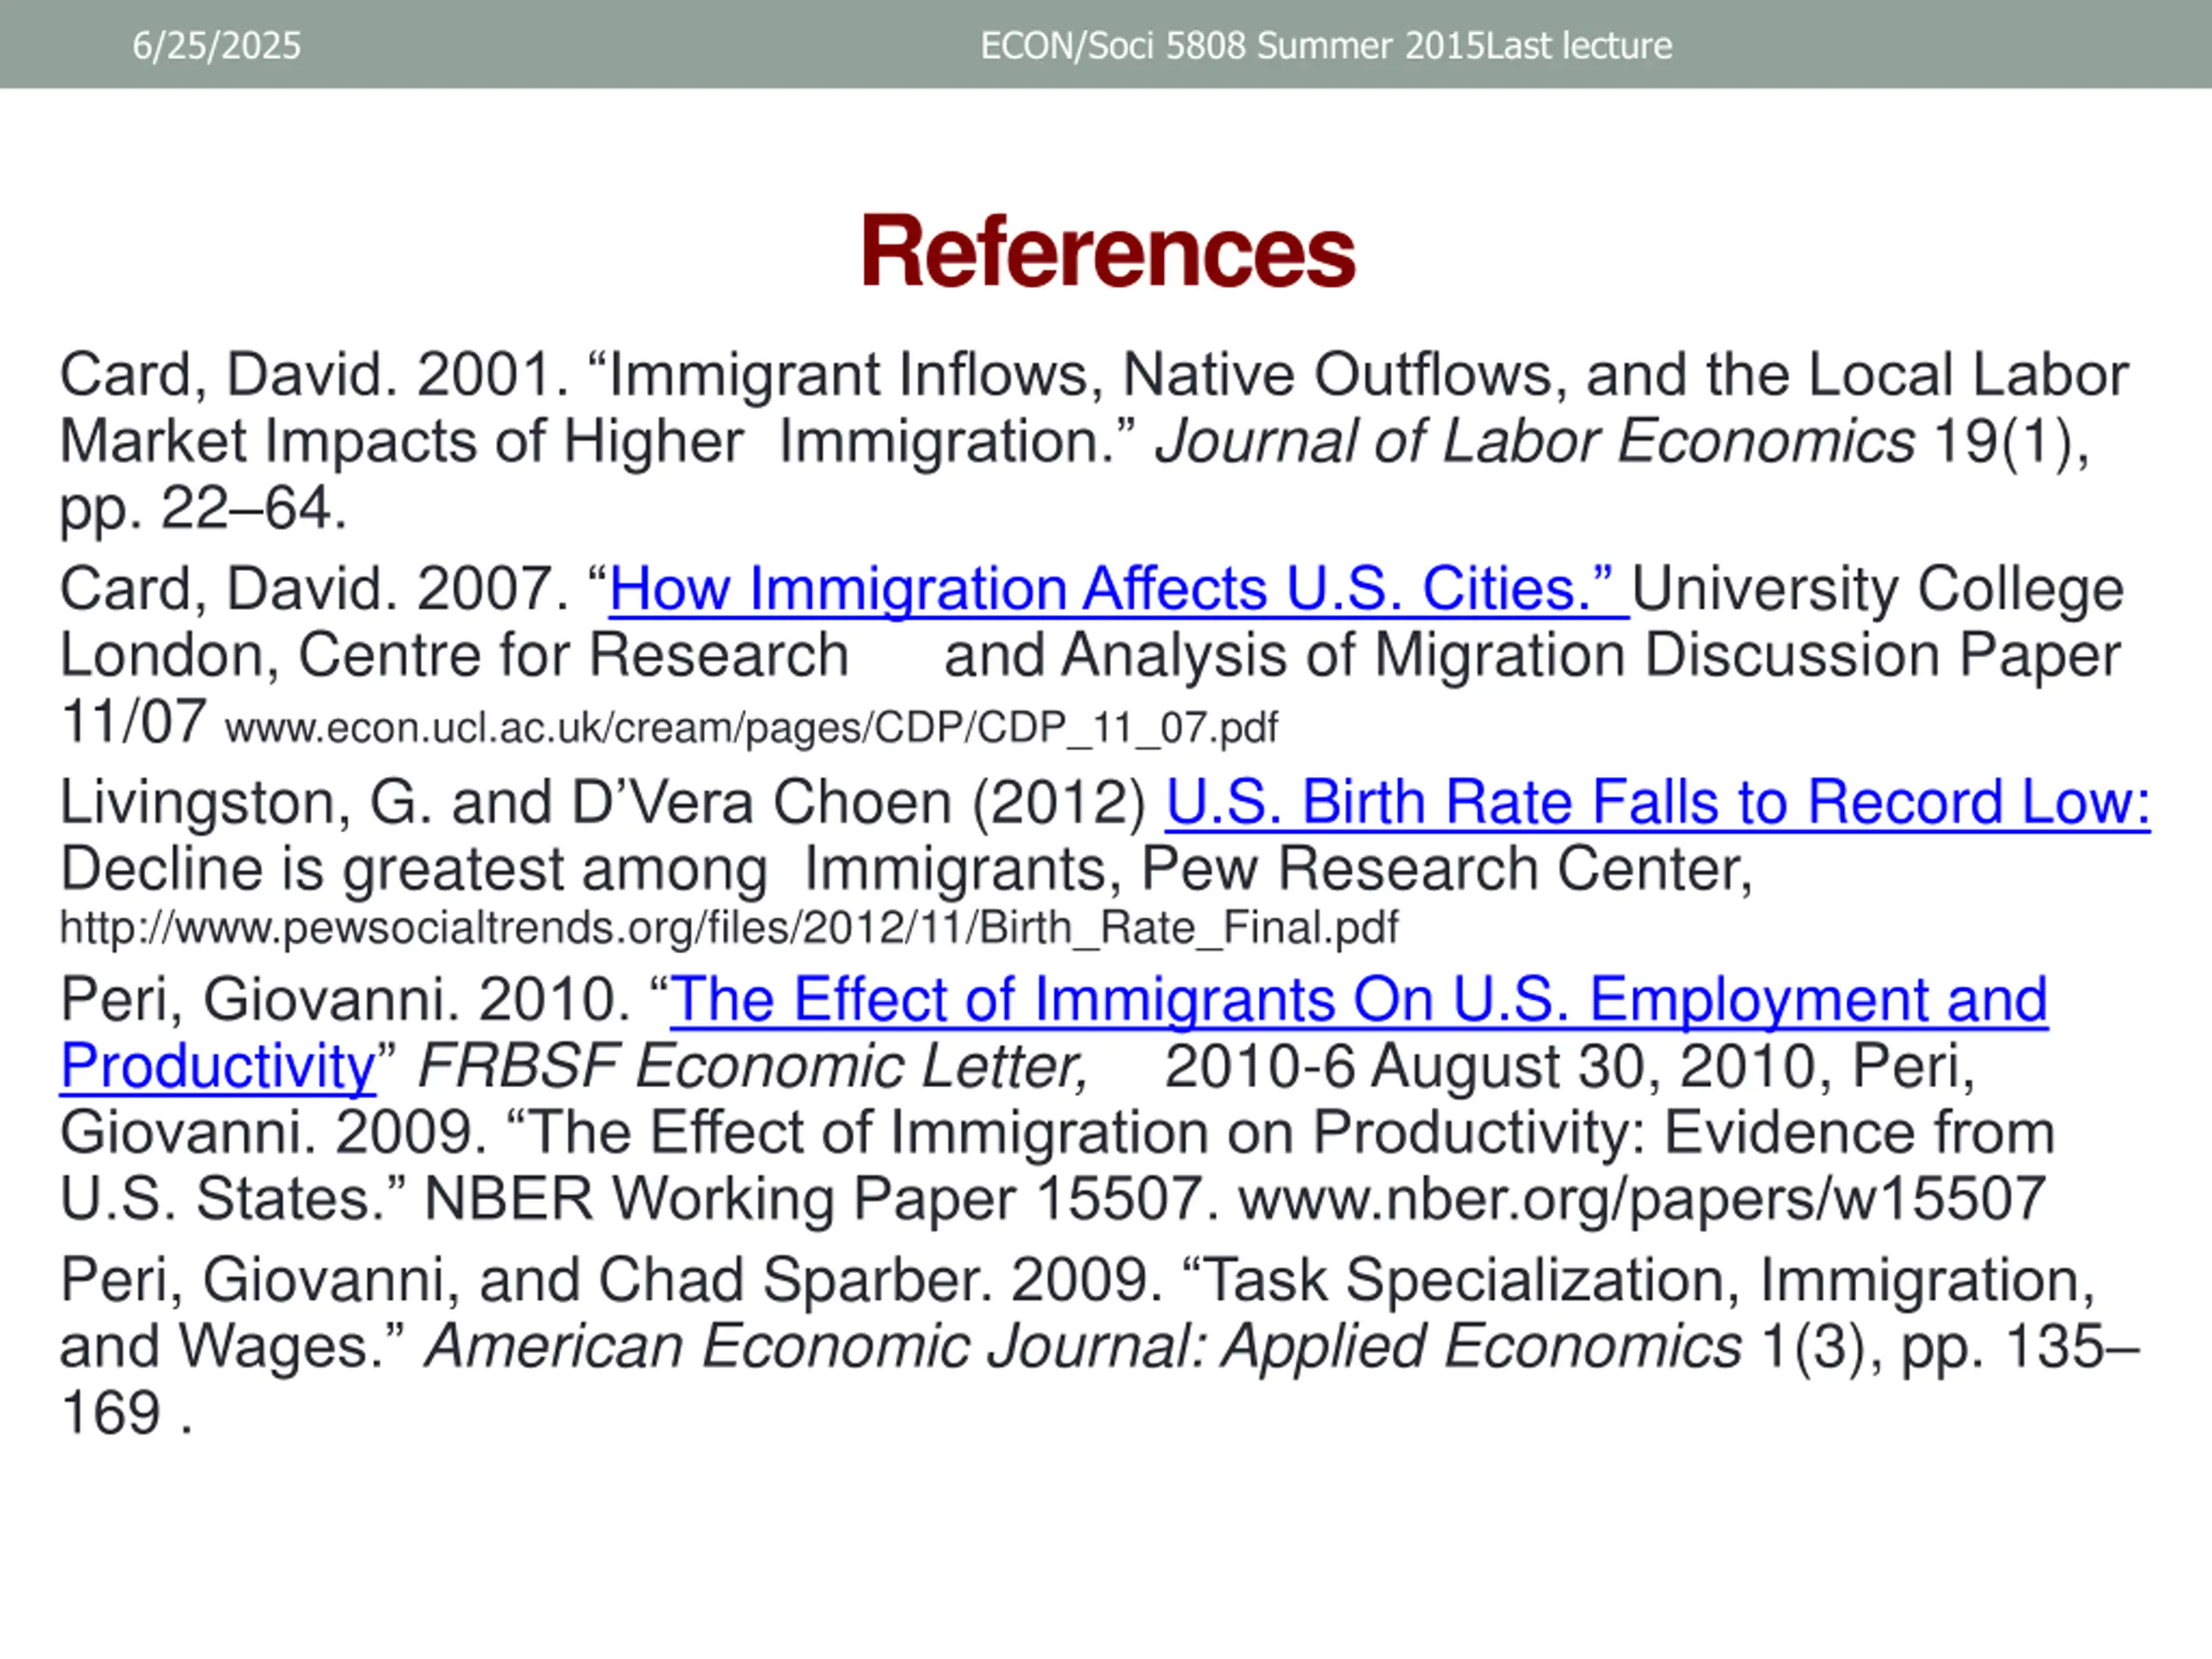The image size is (2212, 1659).
Task: Click the pewsocialtrends.org Birth_Rate_Final.pdf URL
Action: (729, 928)
